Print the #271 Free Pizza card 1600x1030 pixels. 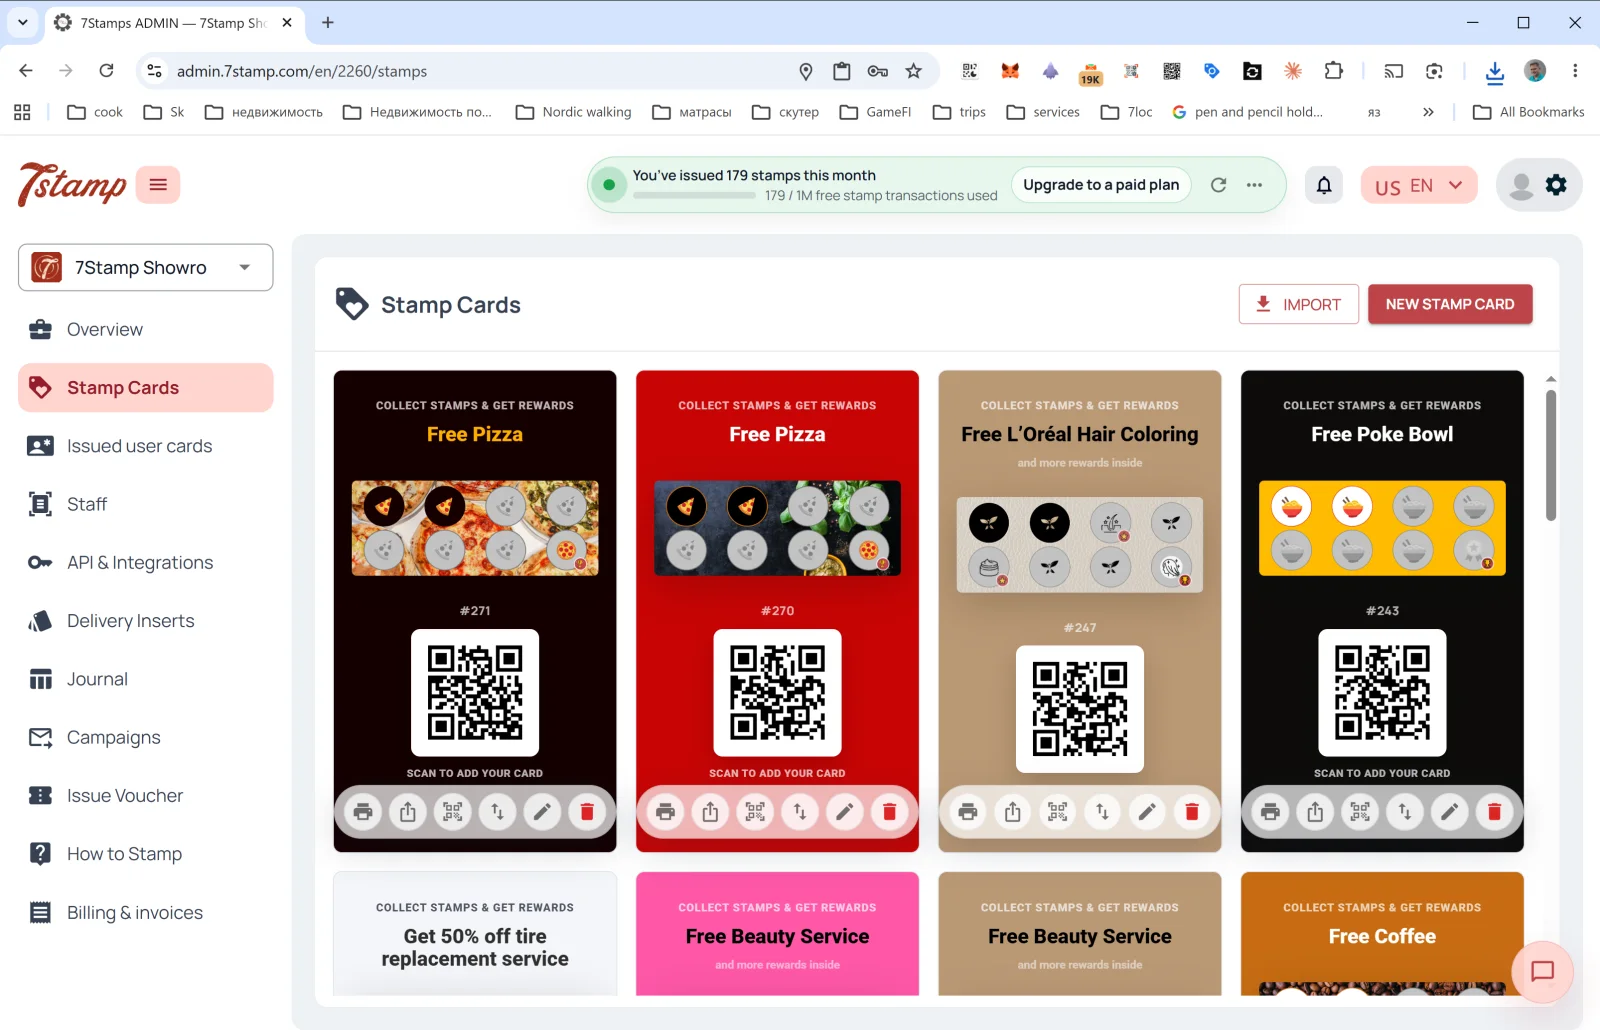pyautogui.click(x=363, y=812)
